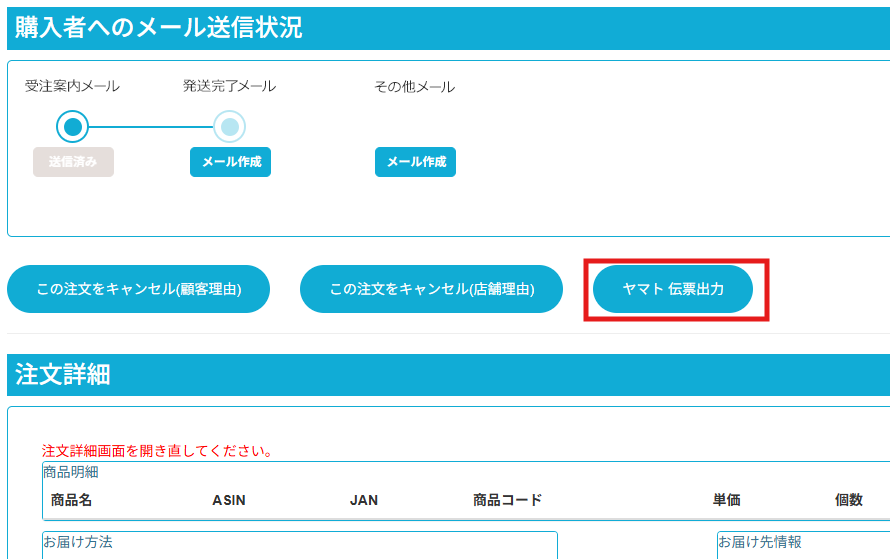
Task: Click the 単価 column header
Action: point(726,500)
